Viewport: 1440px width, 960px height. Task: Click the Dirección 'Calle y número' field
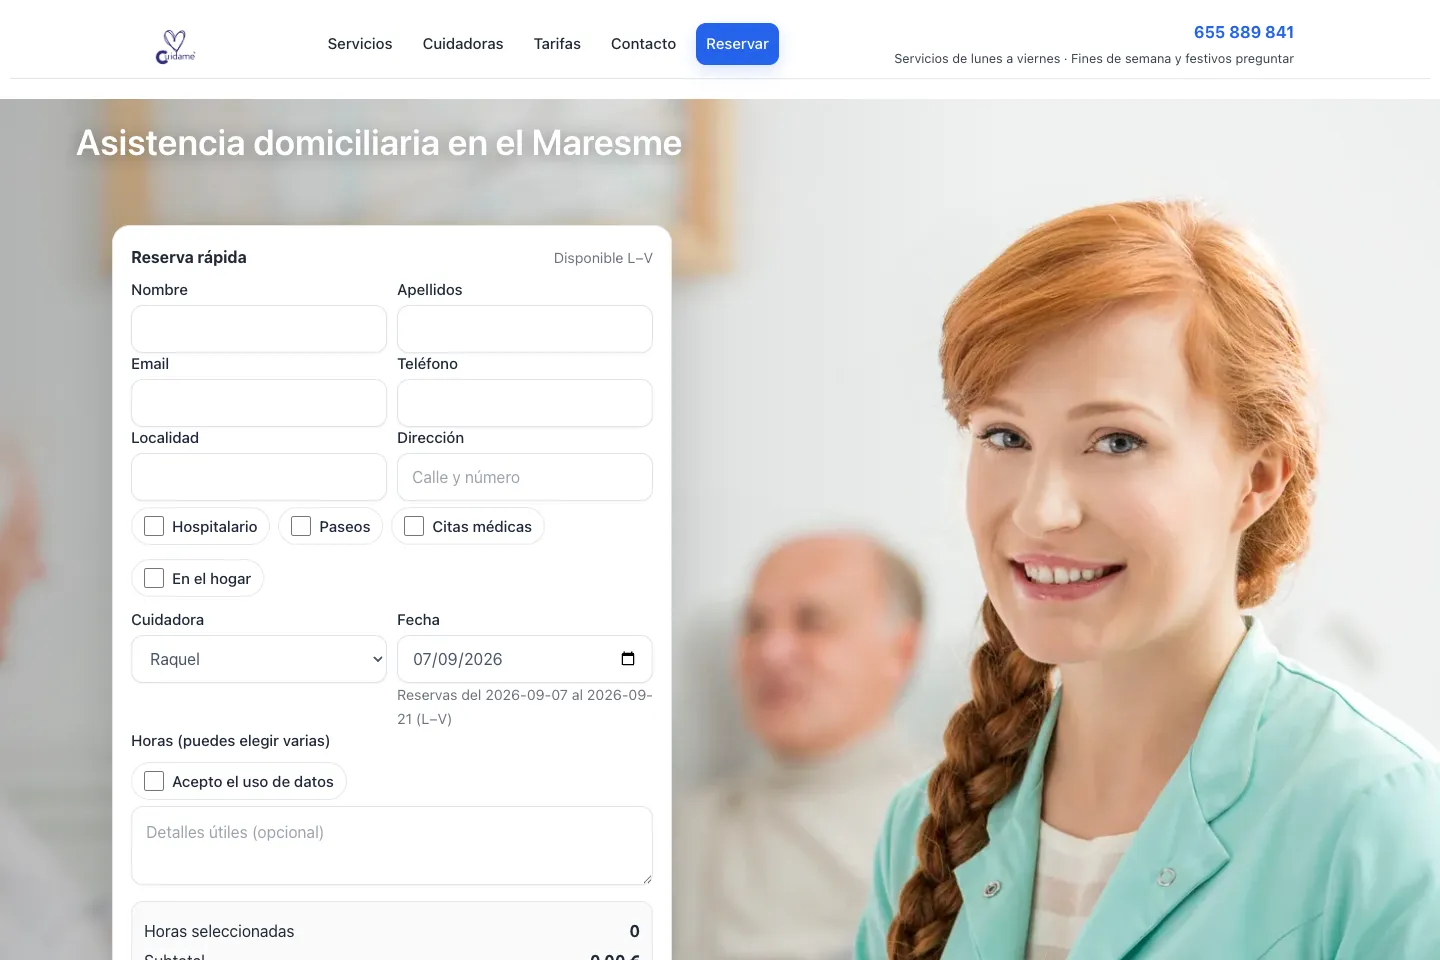click(x=525, y=477)
